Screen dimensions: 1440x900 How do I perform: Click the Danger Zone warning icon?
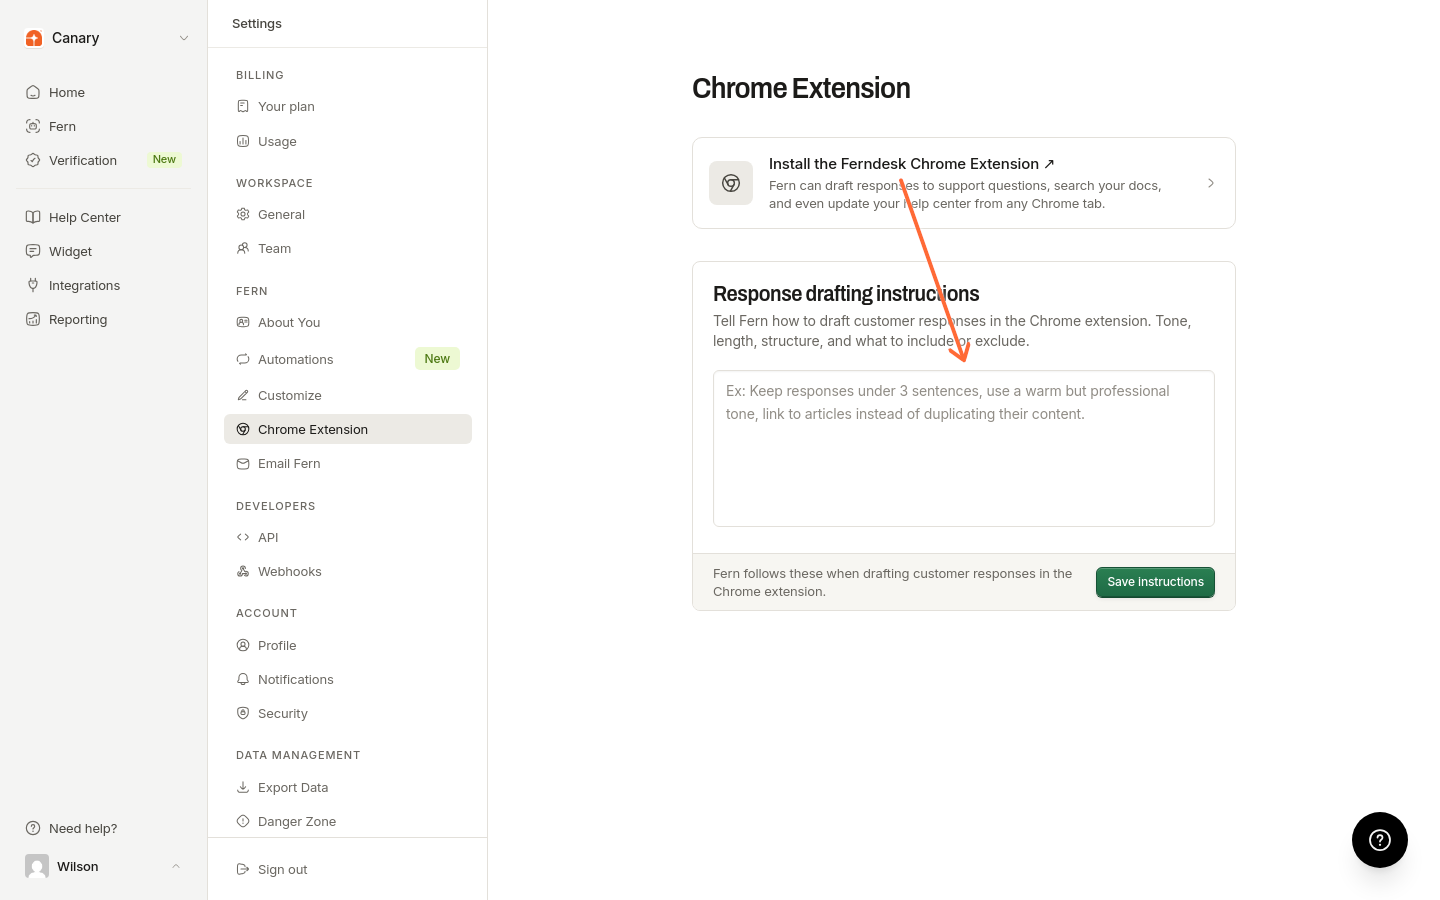click(243, 821)
